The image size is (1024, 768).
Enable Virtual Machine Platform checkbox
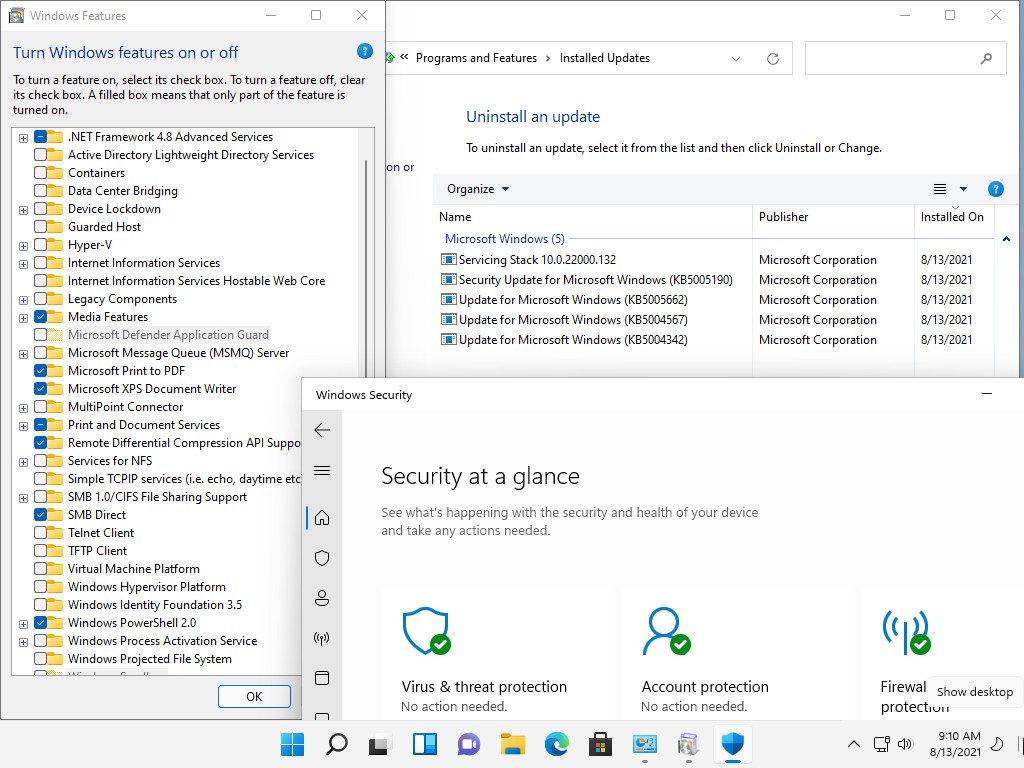click(x=40, y=568)
